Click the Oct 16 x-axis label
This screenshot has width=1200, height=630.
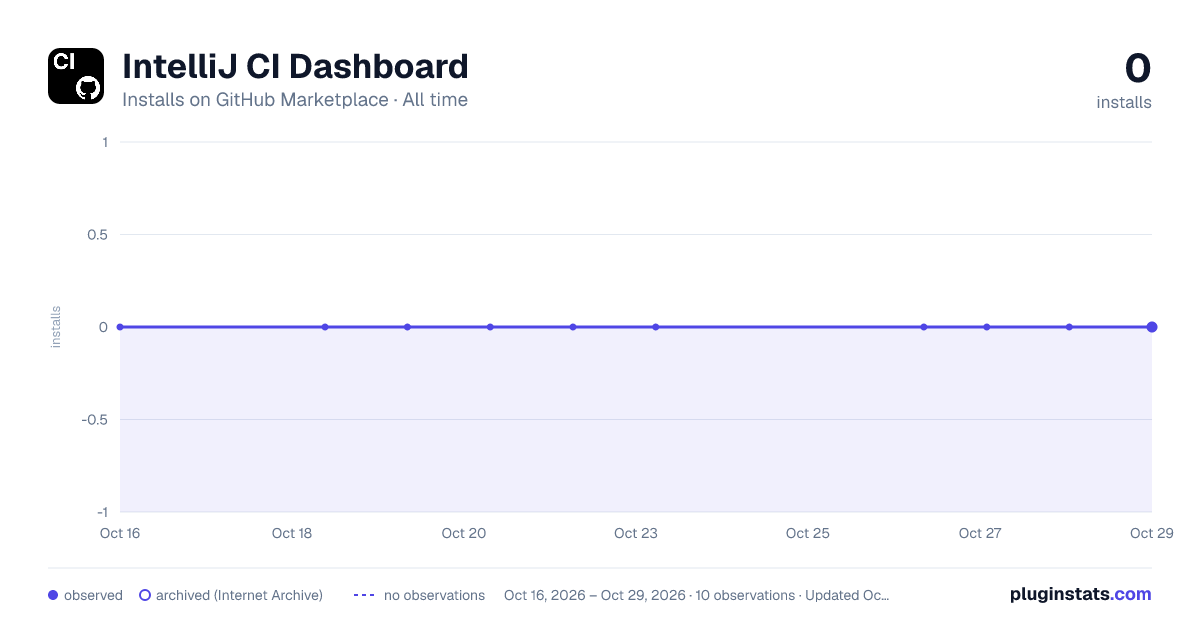(120, 533)
